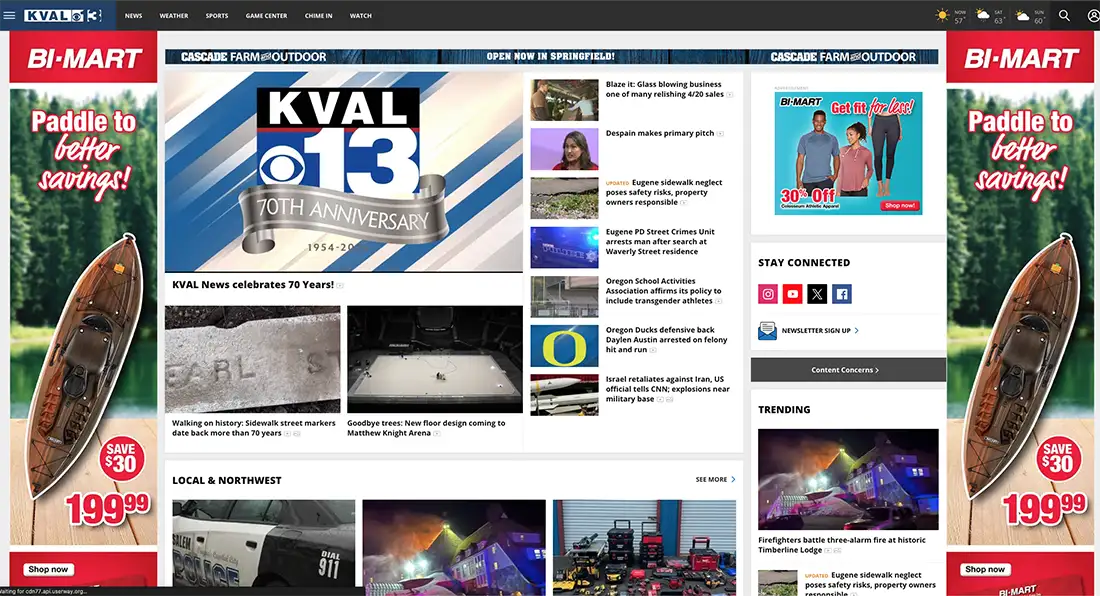The width and height of the screenshot is (1100, 596).
Task: Click the Oregon Ducks O logo thumbnail
Action: click(x=565, y=346)
